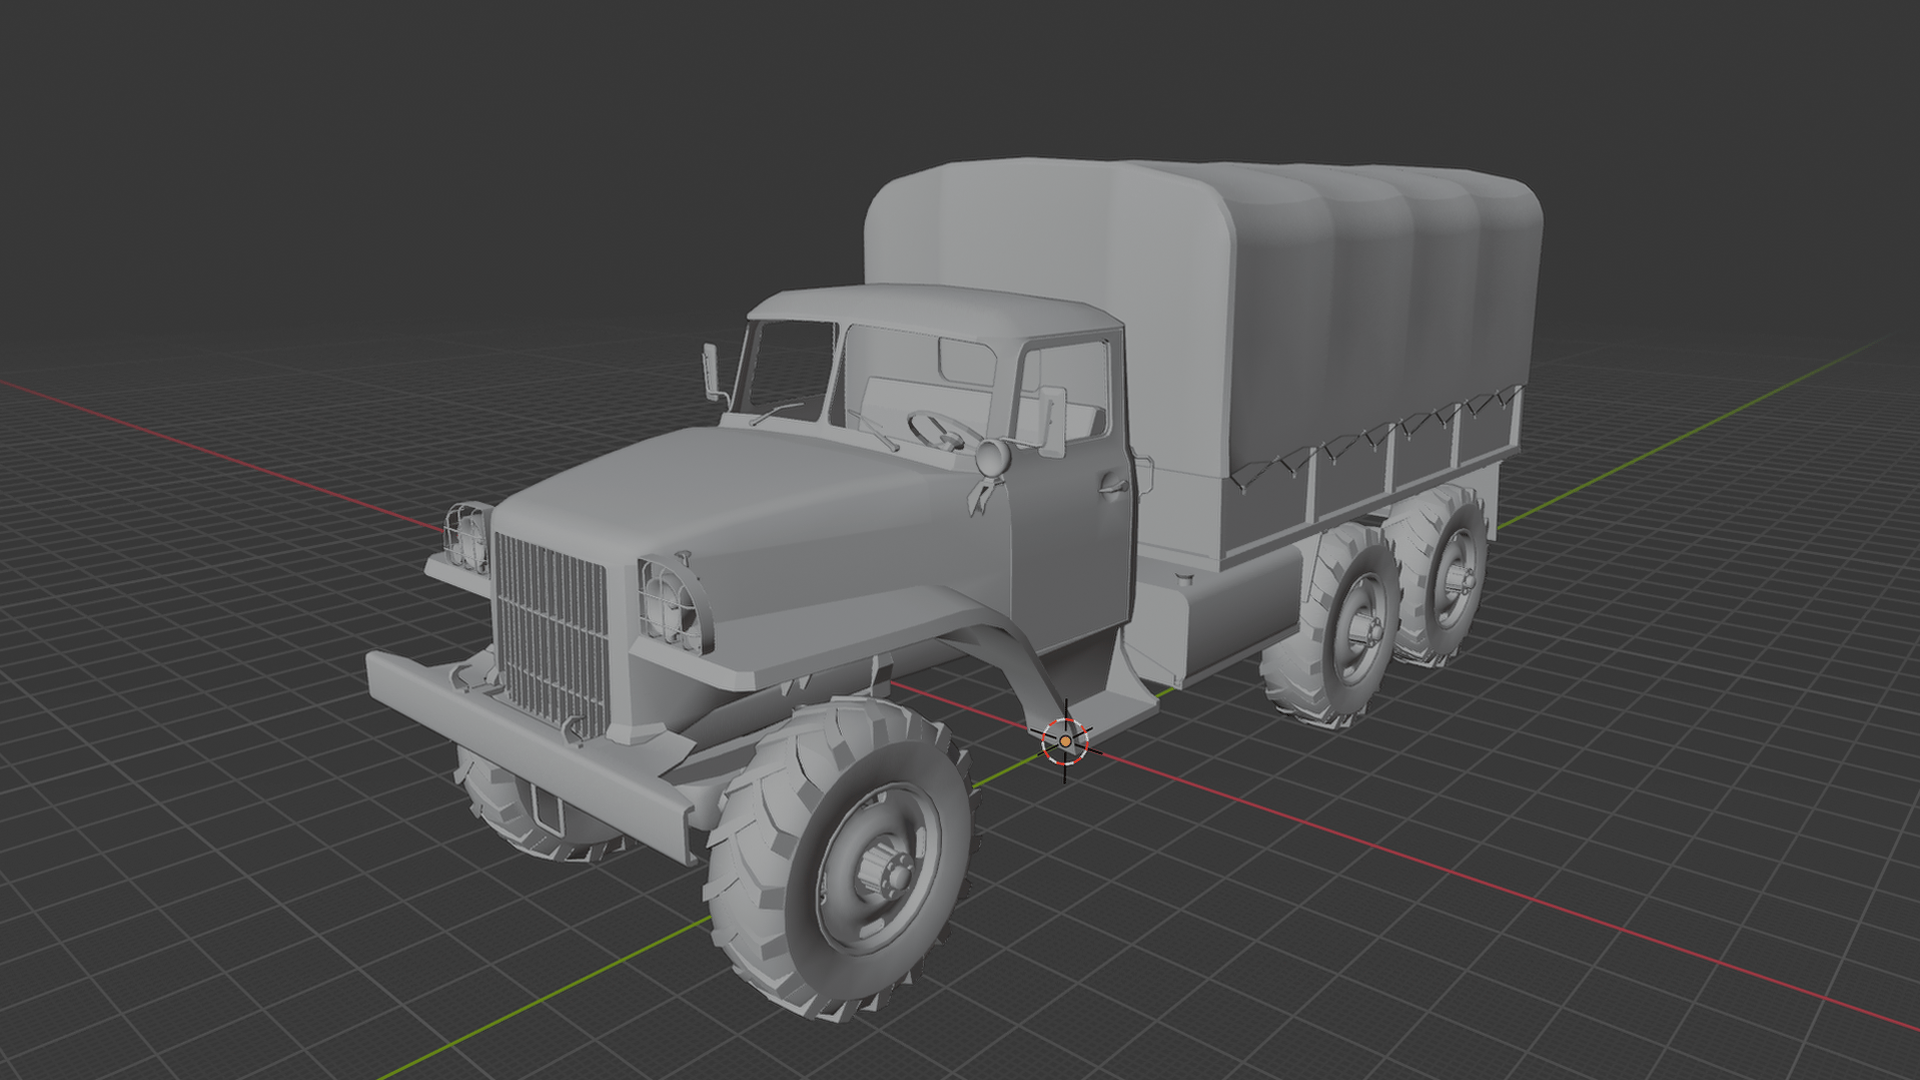The height and width of the screenshot is (1080, 1920).
Task: Click the 3D cursor crosshair marker
Action: [1065, 741]
